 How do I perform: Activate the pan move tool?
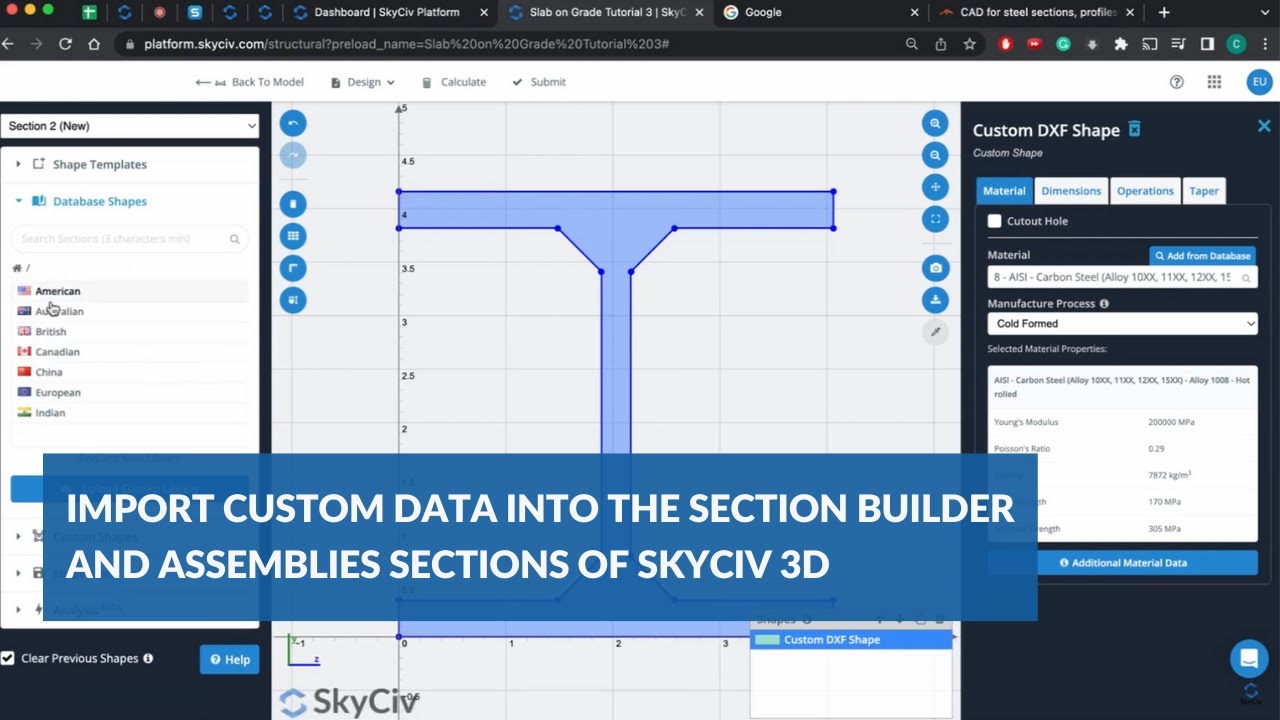tap(935, 187)
